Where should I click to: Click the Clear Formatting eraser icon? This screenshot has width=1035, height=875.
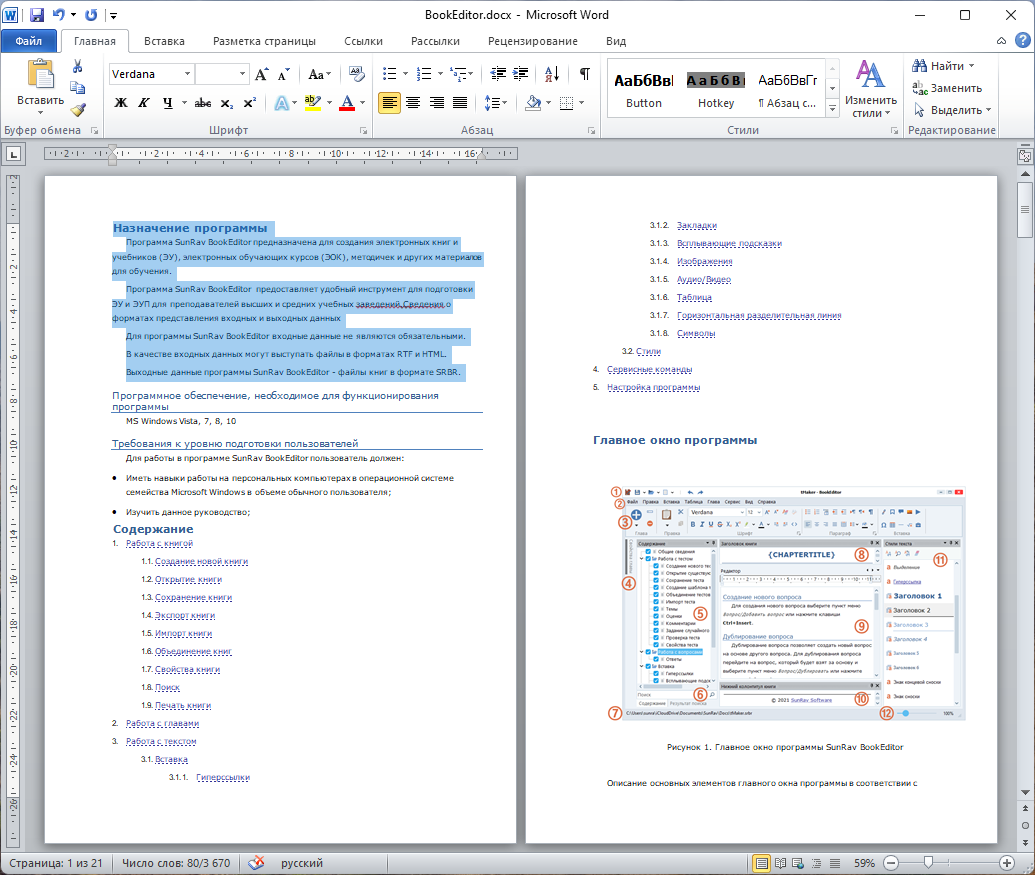(x=357, y=74)
